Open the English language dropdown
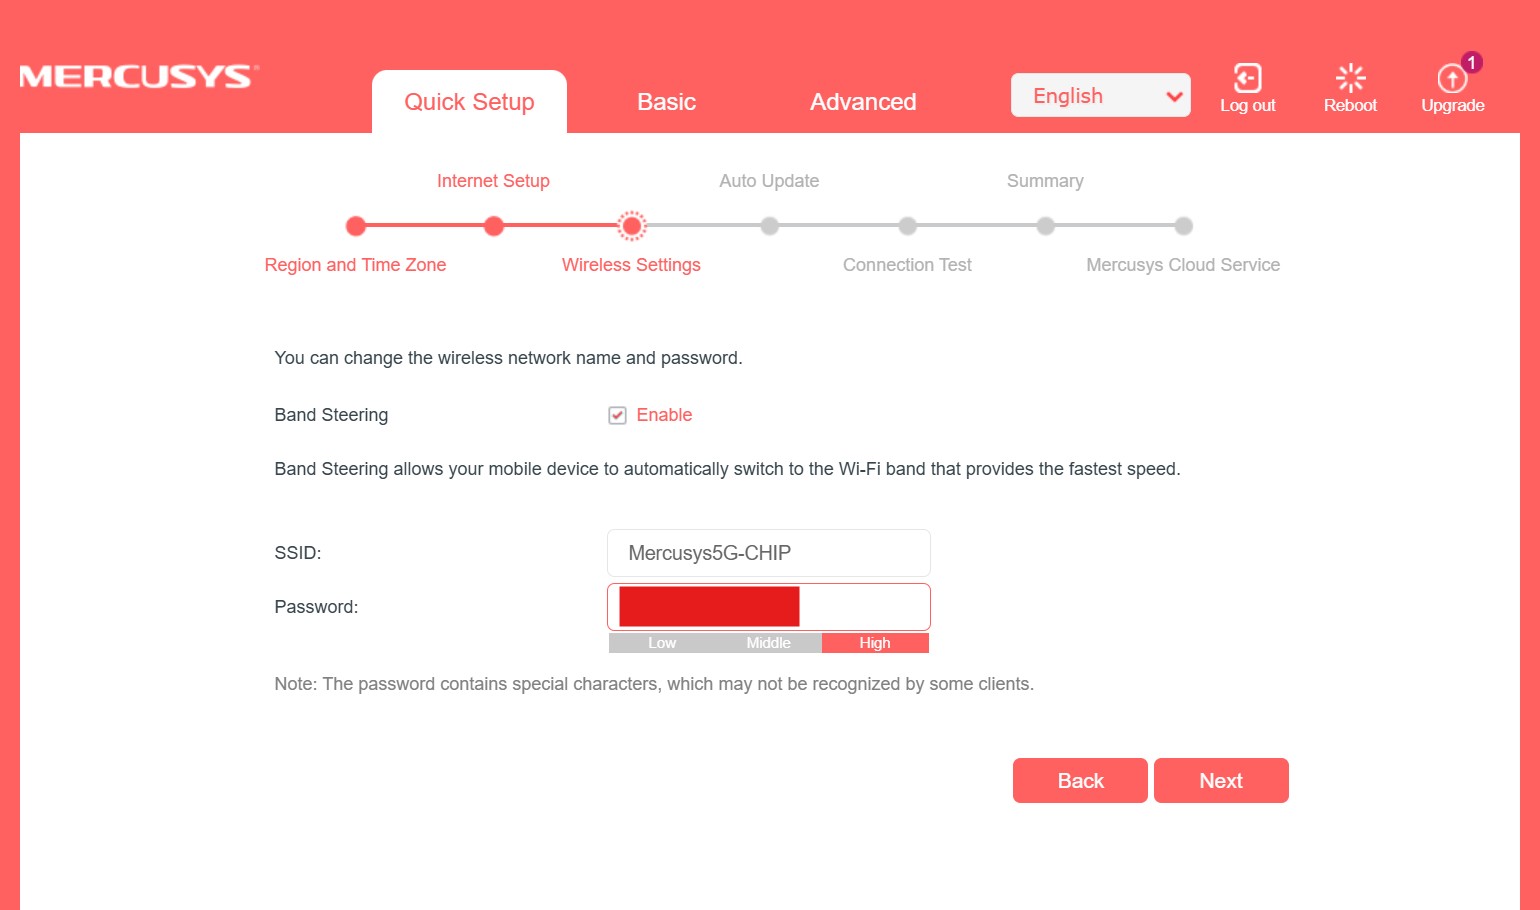Viewport: 1540px width, 910px height. (1100, 96)
